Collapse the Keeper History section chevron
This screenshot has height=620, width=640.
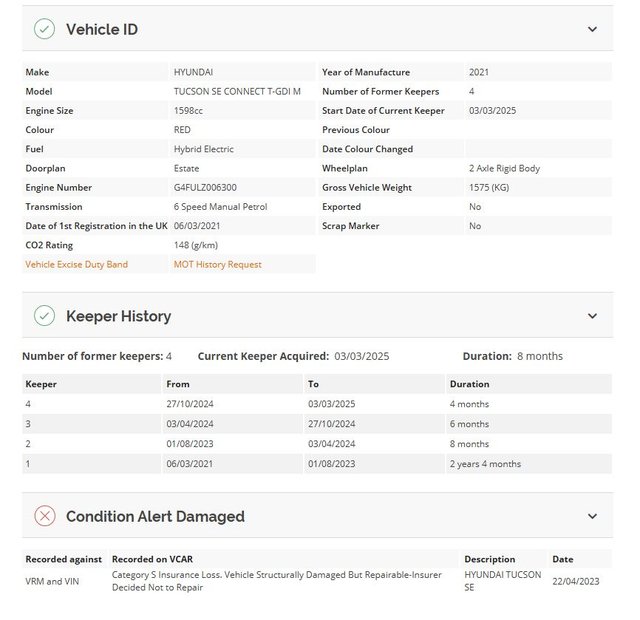pyautogui.click(x=592, y=316)
